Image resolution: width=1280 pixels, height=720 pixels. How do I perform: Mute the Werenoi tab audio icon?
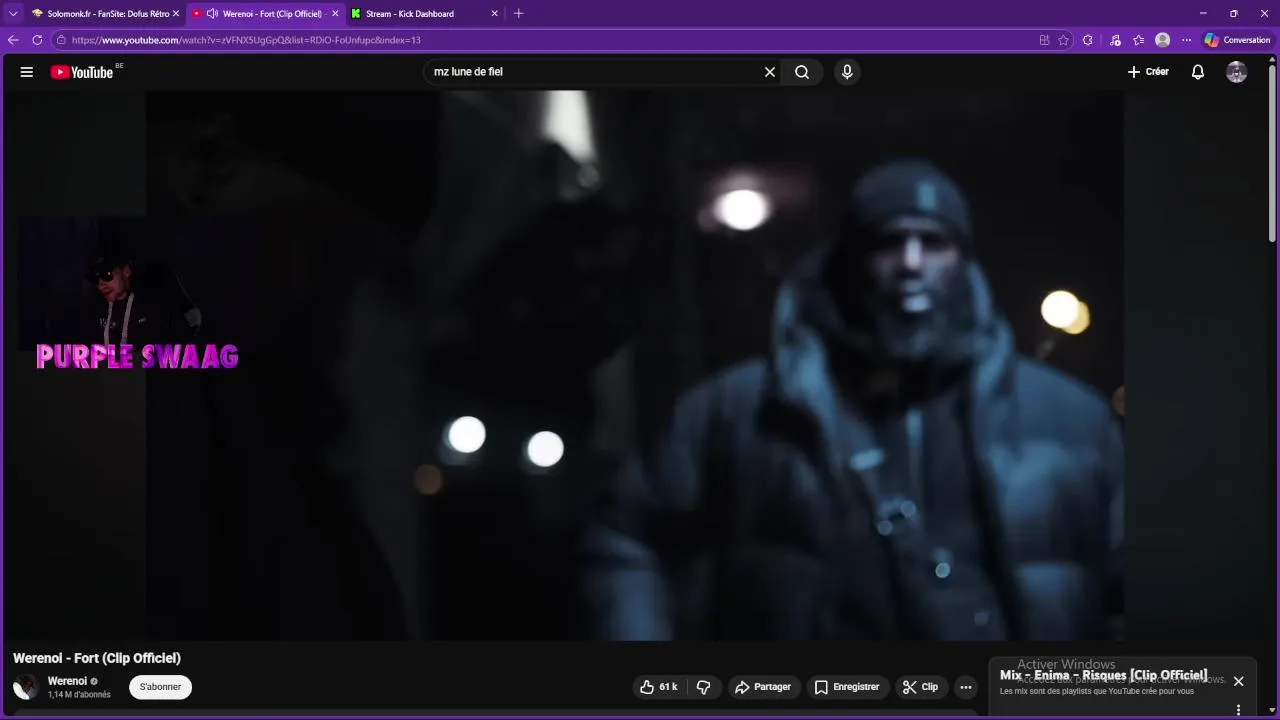[212, 14]
